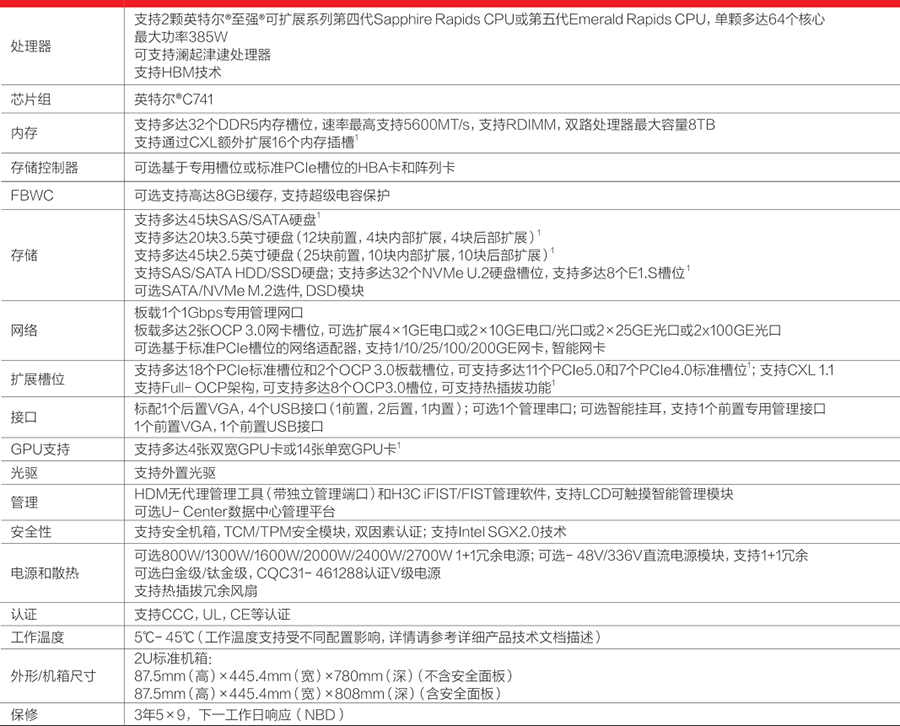Click the 32个DDR5内存槽位 memory line

click(x=425, y=125)
